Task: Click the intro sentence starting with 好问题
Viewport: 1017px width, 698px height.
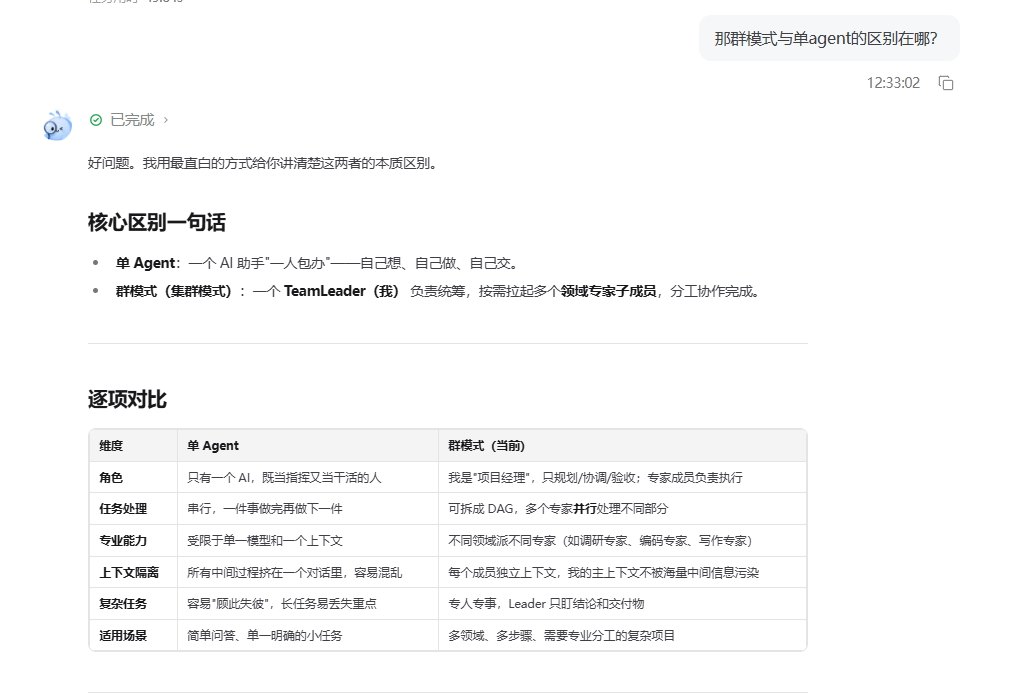Action: click(264, 163)
